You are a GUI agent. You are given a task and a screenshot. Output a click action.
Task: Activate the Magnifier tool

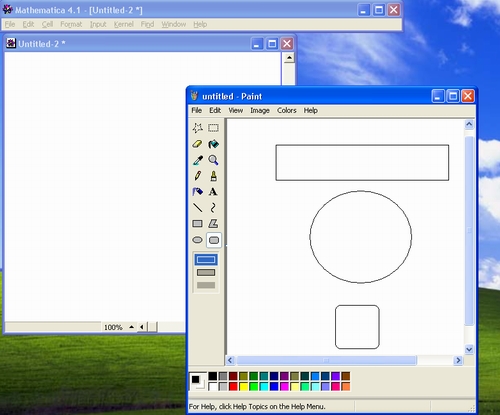(x=213, y=160)
